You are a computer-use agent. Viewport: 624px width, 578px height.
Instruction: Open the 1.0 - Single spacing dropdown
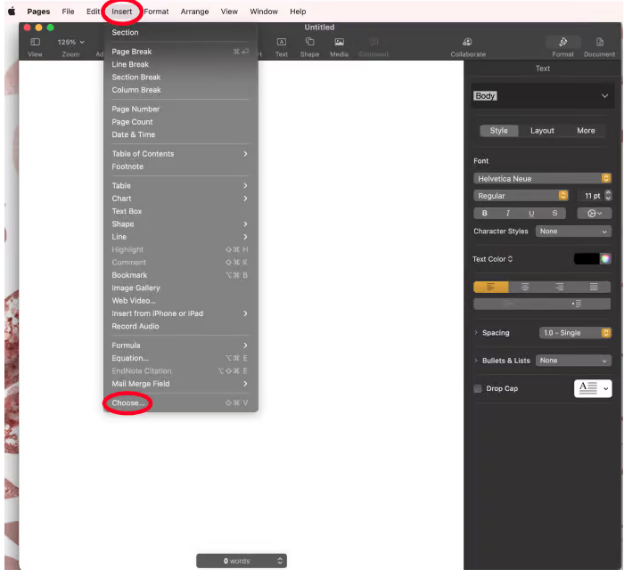point(575,333)
